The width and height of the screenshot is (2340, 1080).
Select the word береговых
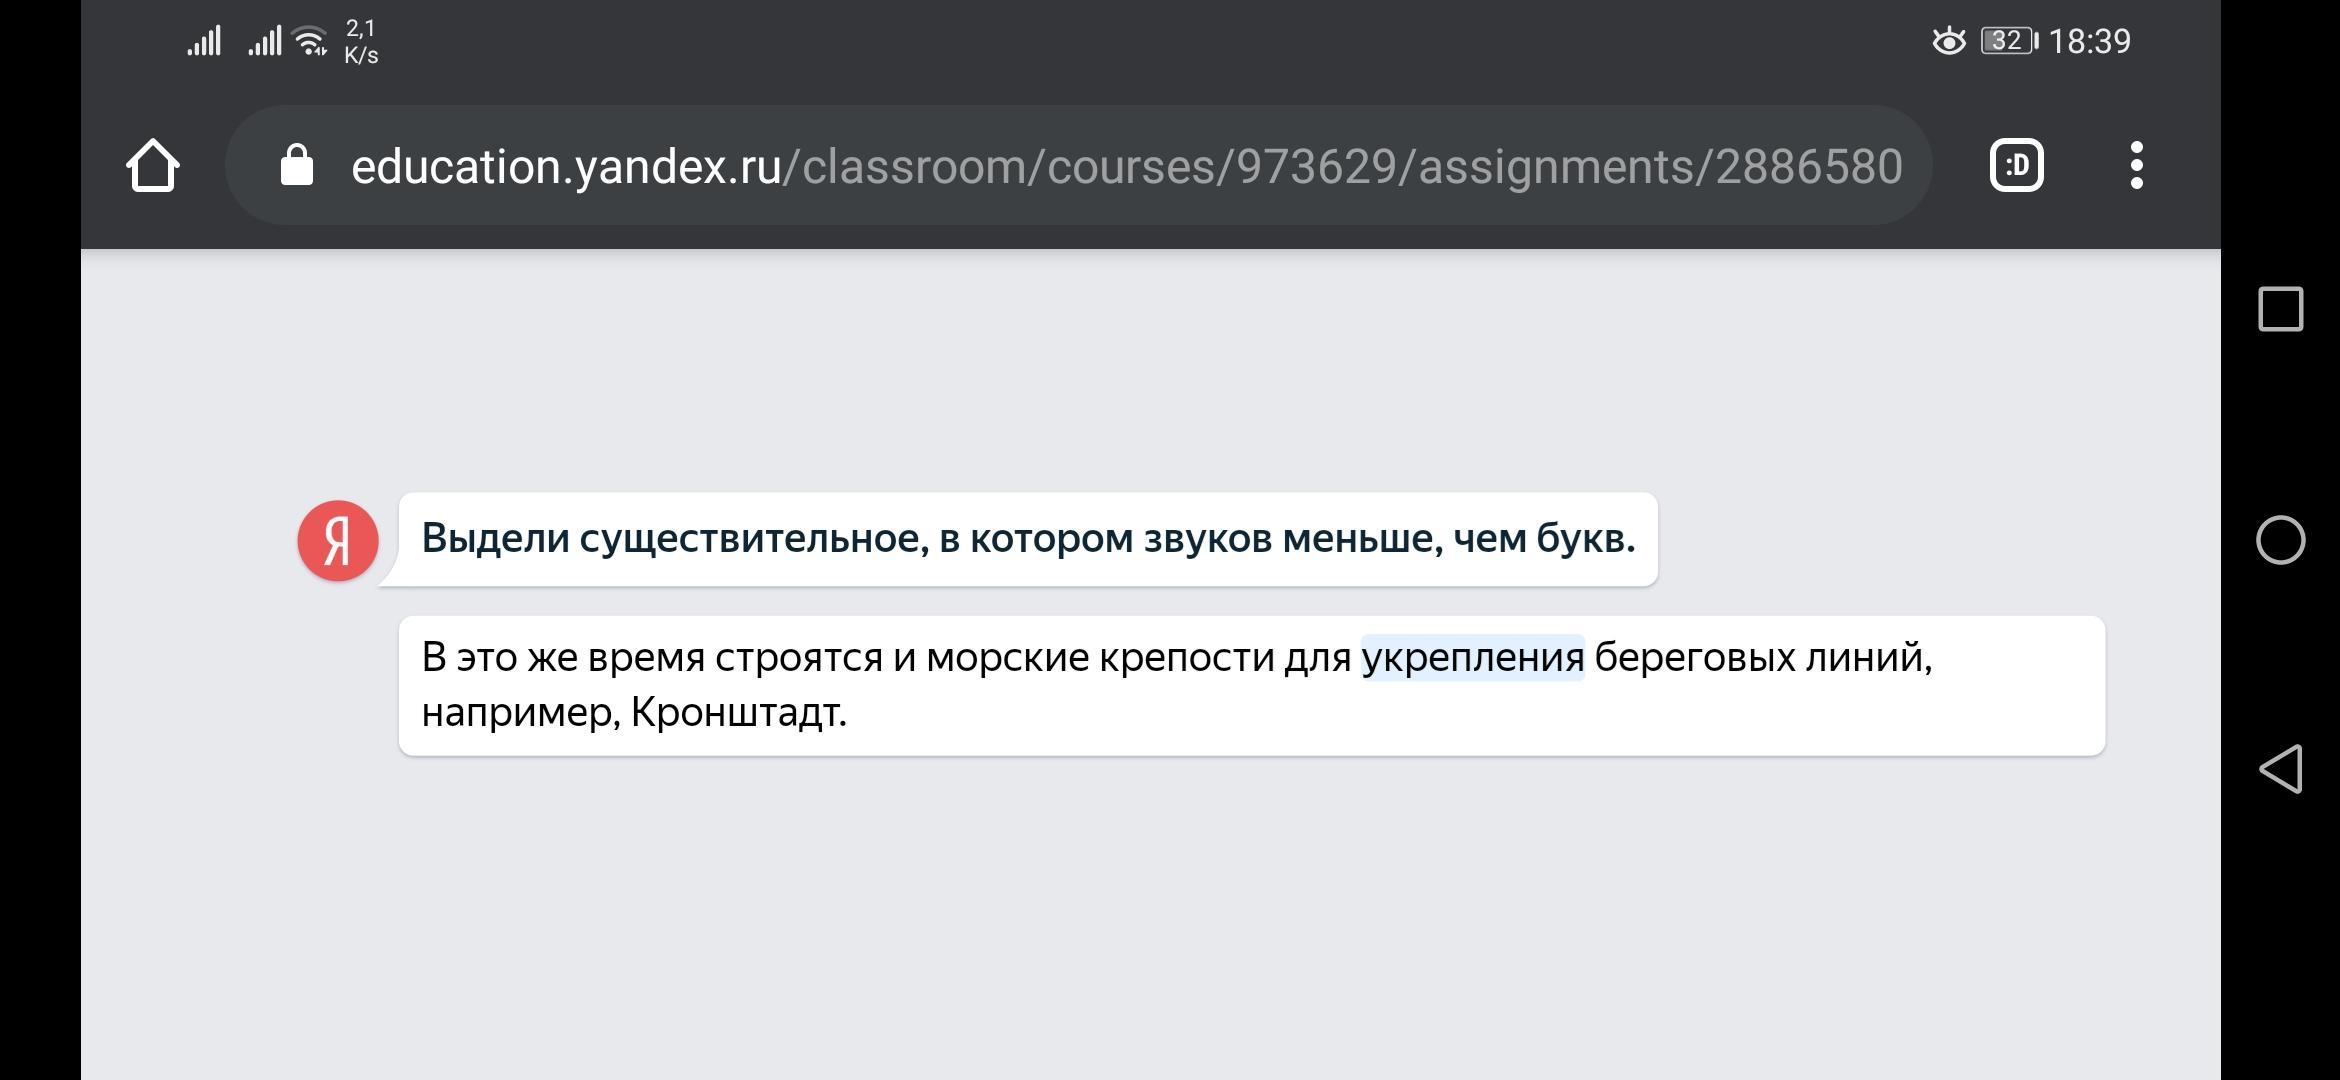(1693, 658)
